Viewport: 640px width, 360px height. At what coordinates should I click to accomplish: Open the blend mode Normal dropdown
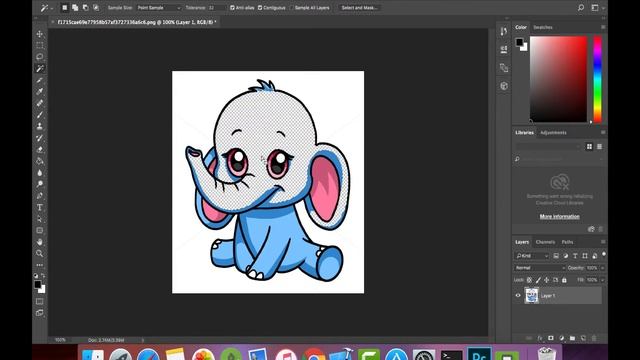540,268
